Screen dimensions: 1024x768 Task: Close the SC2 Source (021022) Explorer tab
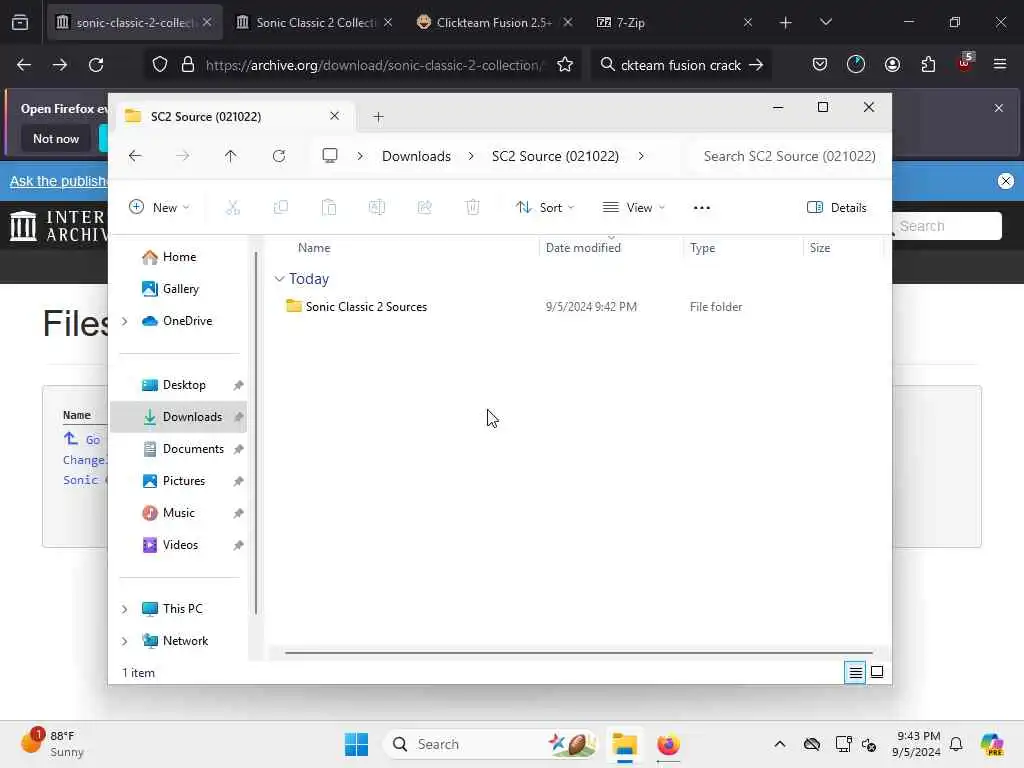(334, 116)
